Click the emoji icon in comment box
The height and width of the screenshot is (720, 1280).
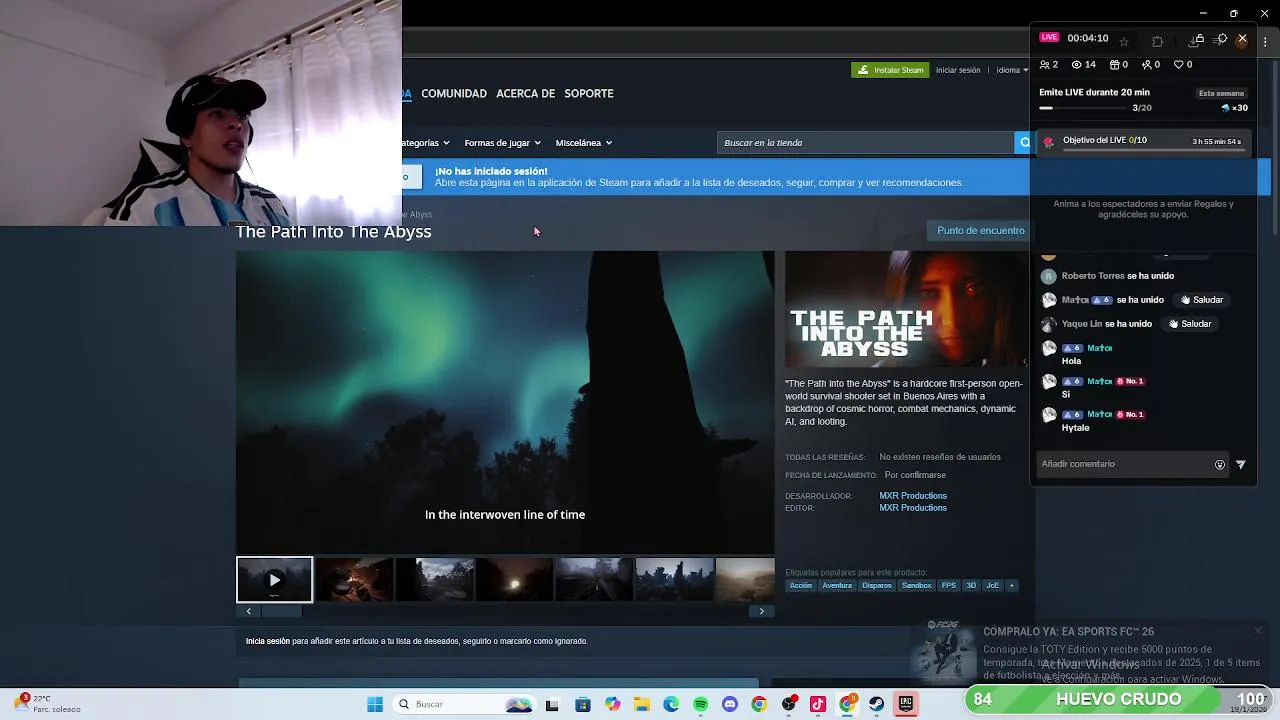click(1220, 464)
